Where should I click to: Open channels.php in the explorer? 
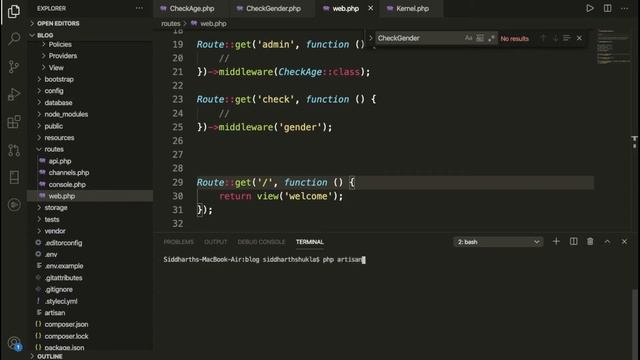tap(69, 173)
